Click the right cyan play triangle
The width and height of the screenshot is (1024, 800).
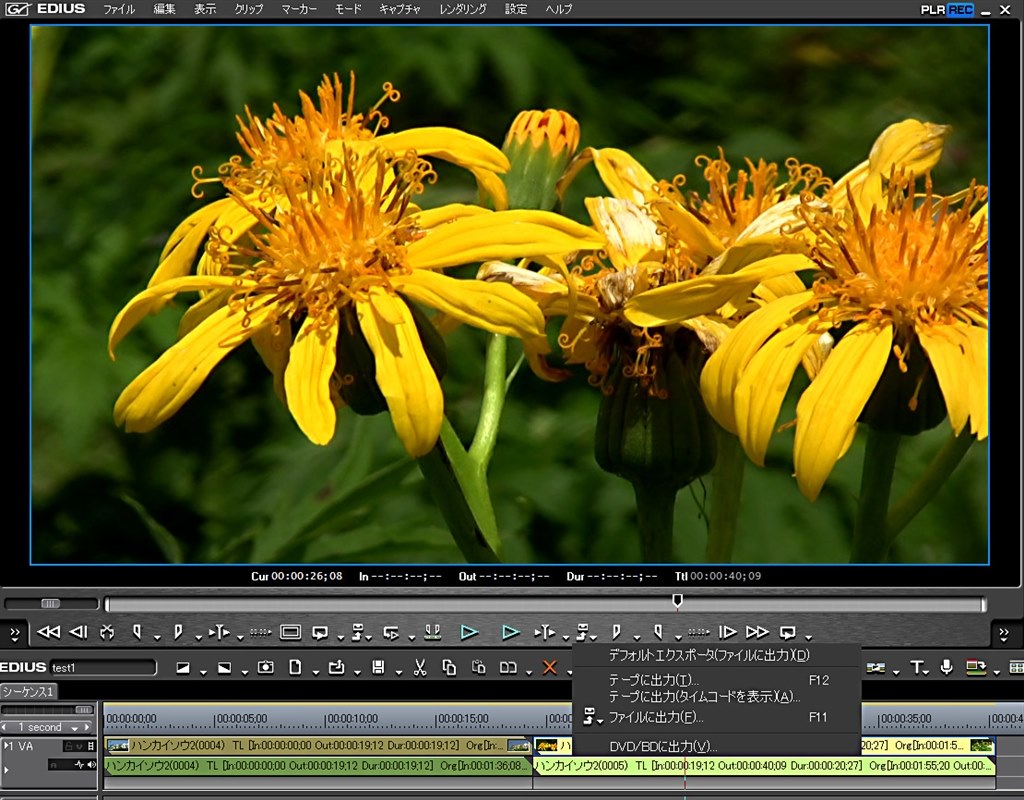click(511, 632)
